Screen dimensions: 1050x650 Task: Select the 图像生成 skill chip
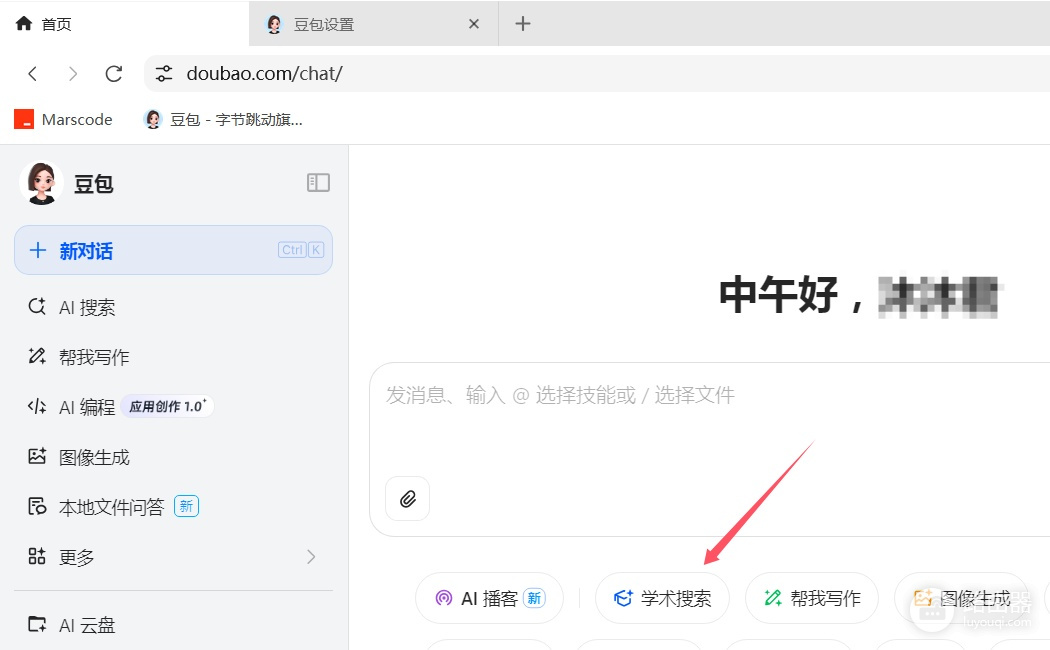click(x=962, y=598)
